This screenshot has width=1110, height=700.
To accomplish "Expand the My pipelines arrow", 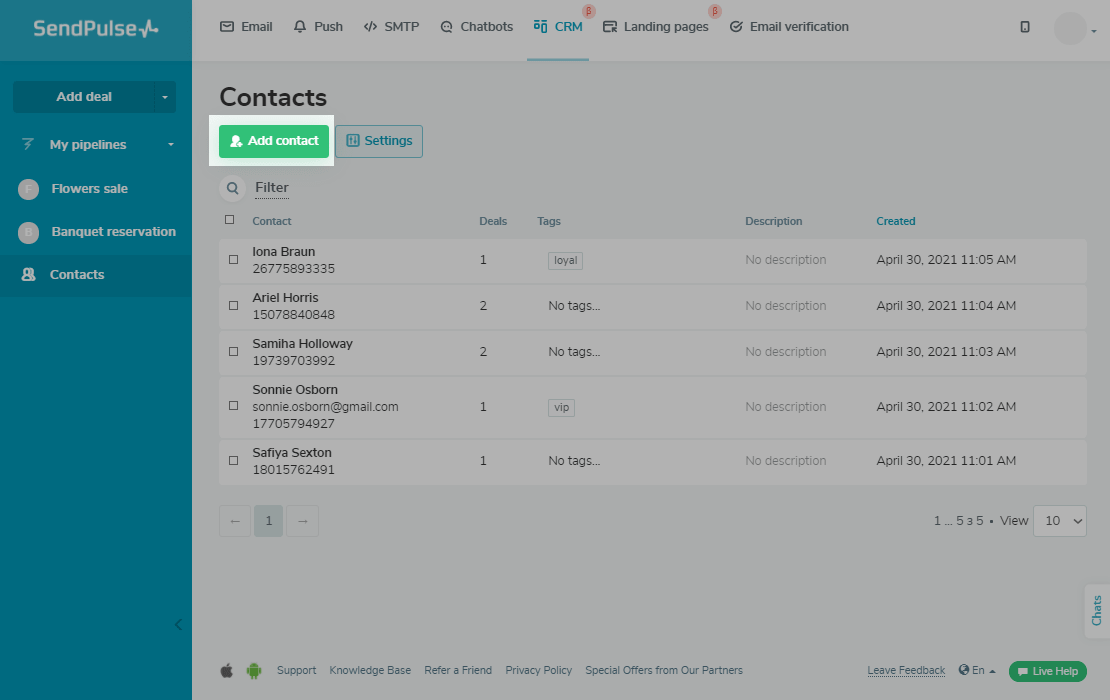I will point(171,145).
